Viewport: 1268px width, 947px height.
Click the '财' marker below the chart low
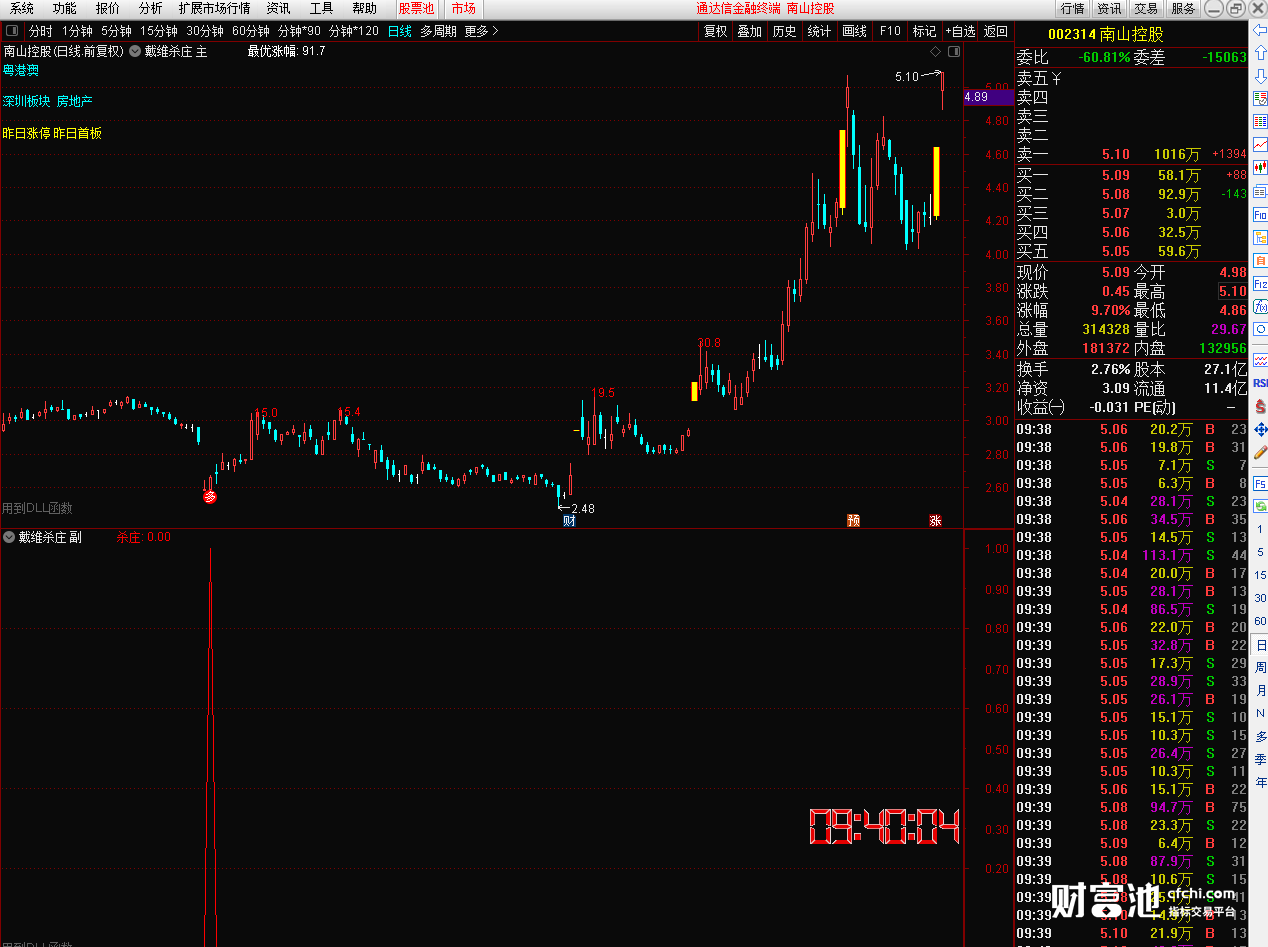(x=569, y=520)
